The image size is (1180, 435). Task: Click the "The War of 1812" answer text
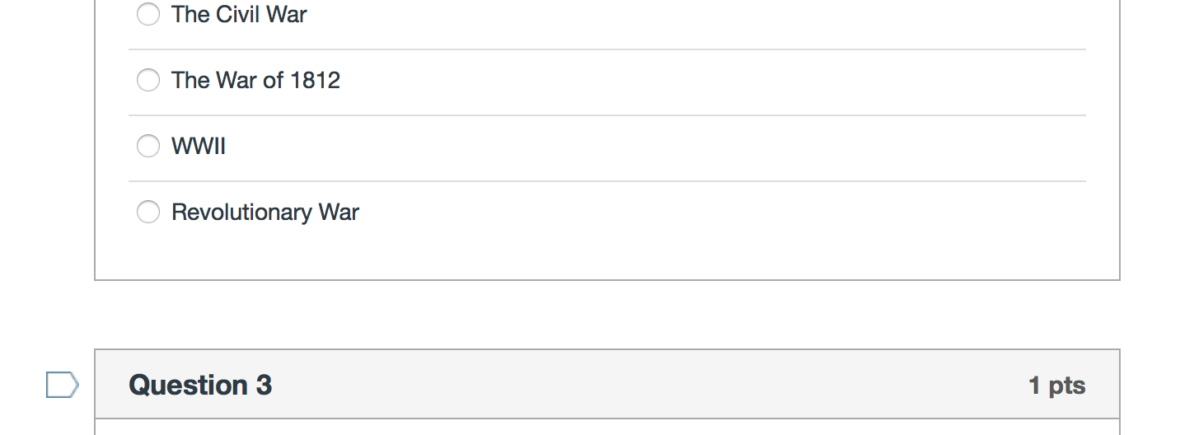(255, 81)
